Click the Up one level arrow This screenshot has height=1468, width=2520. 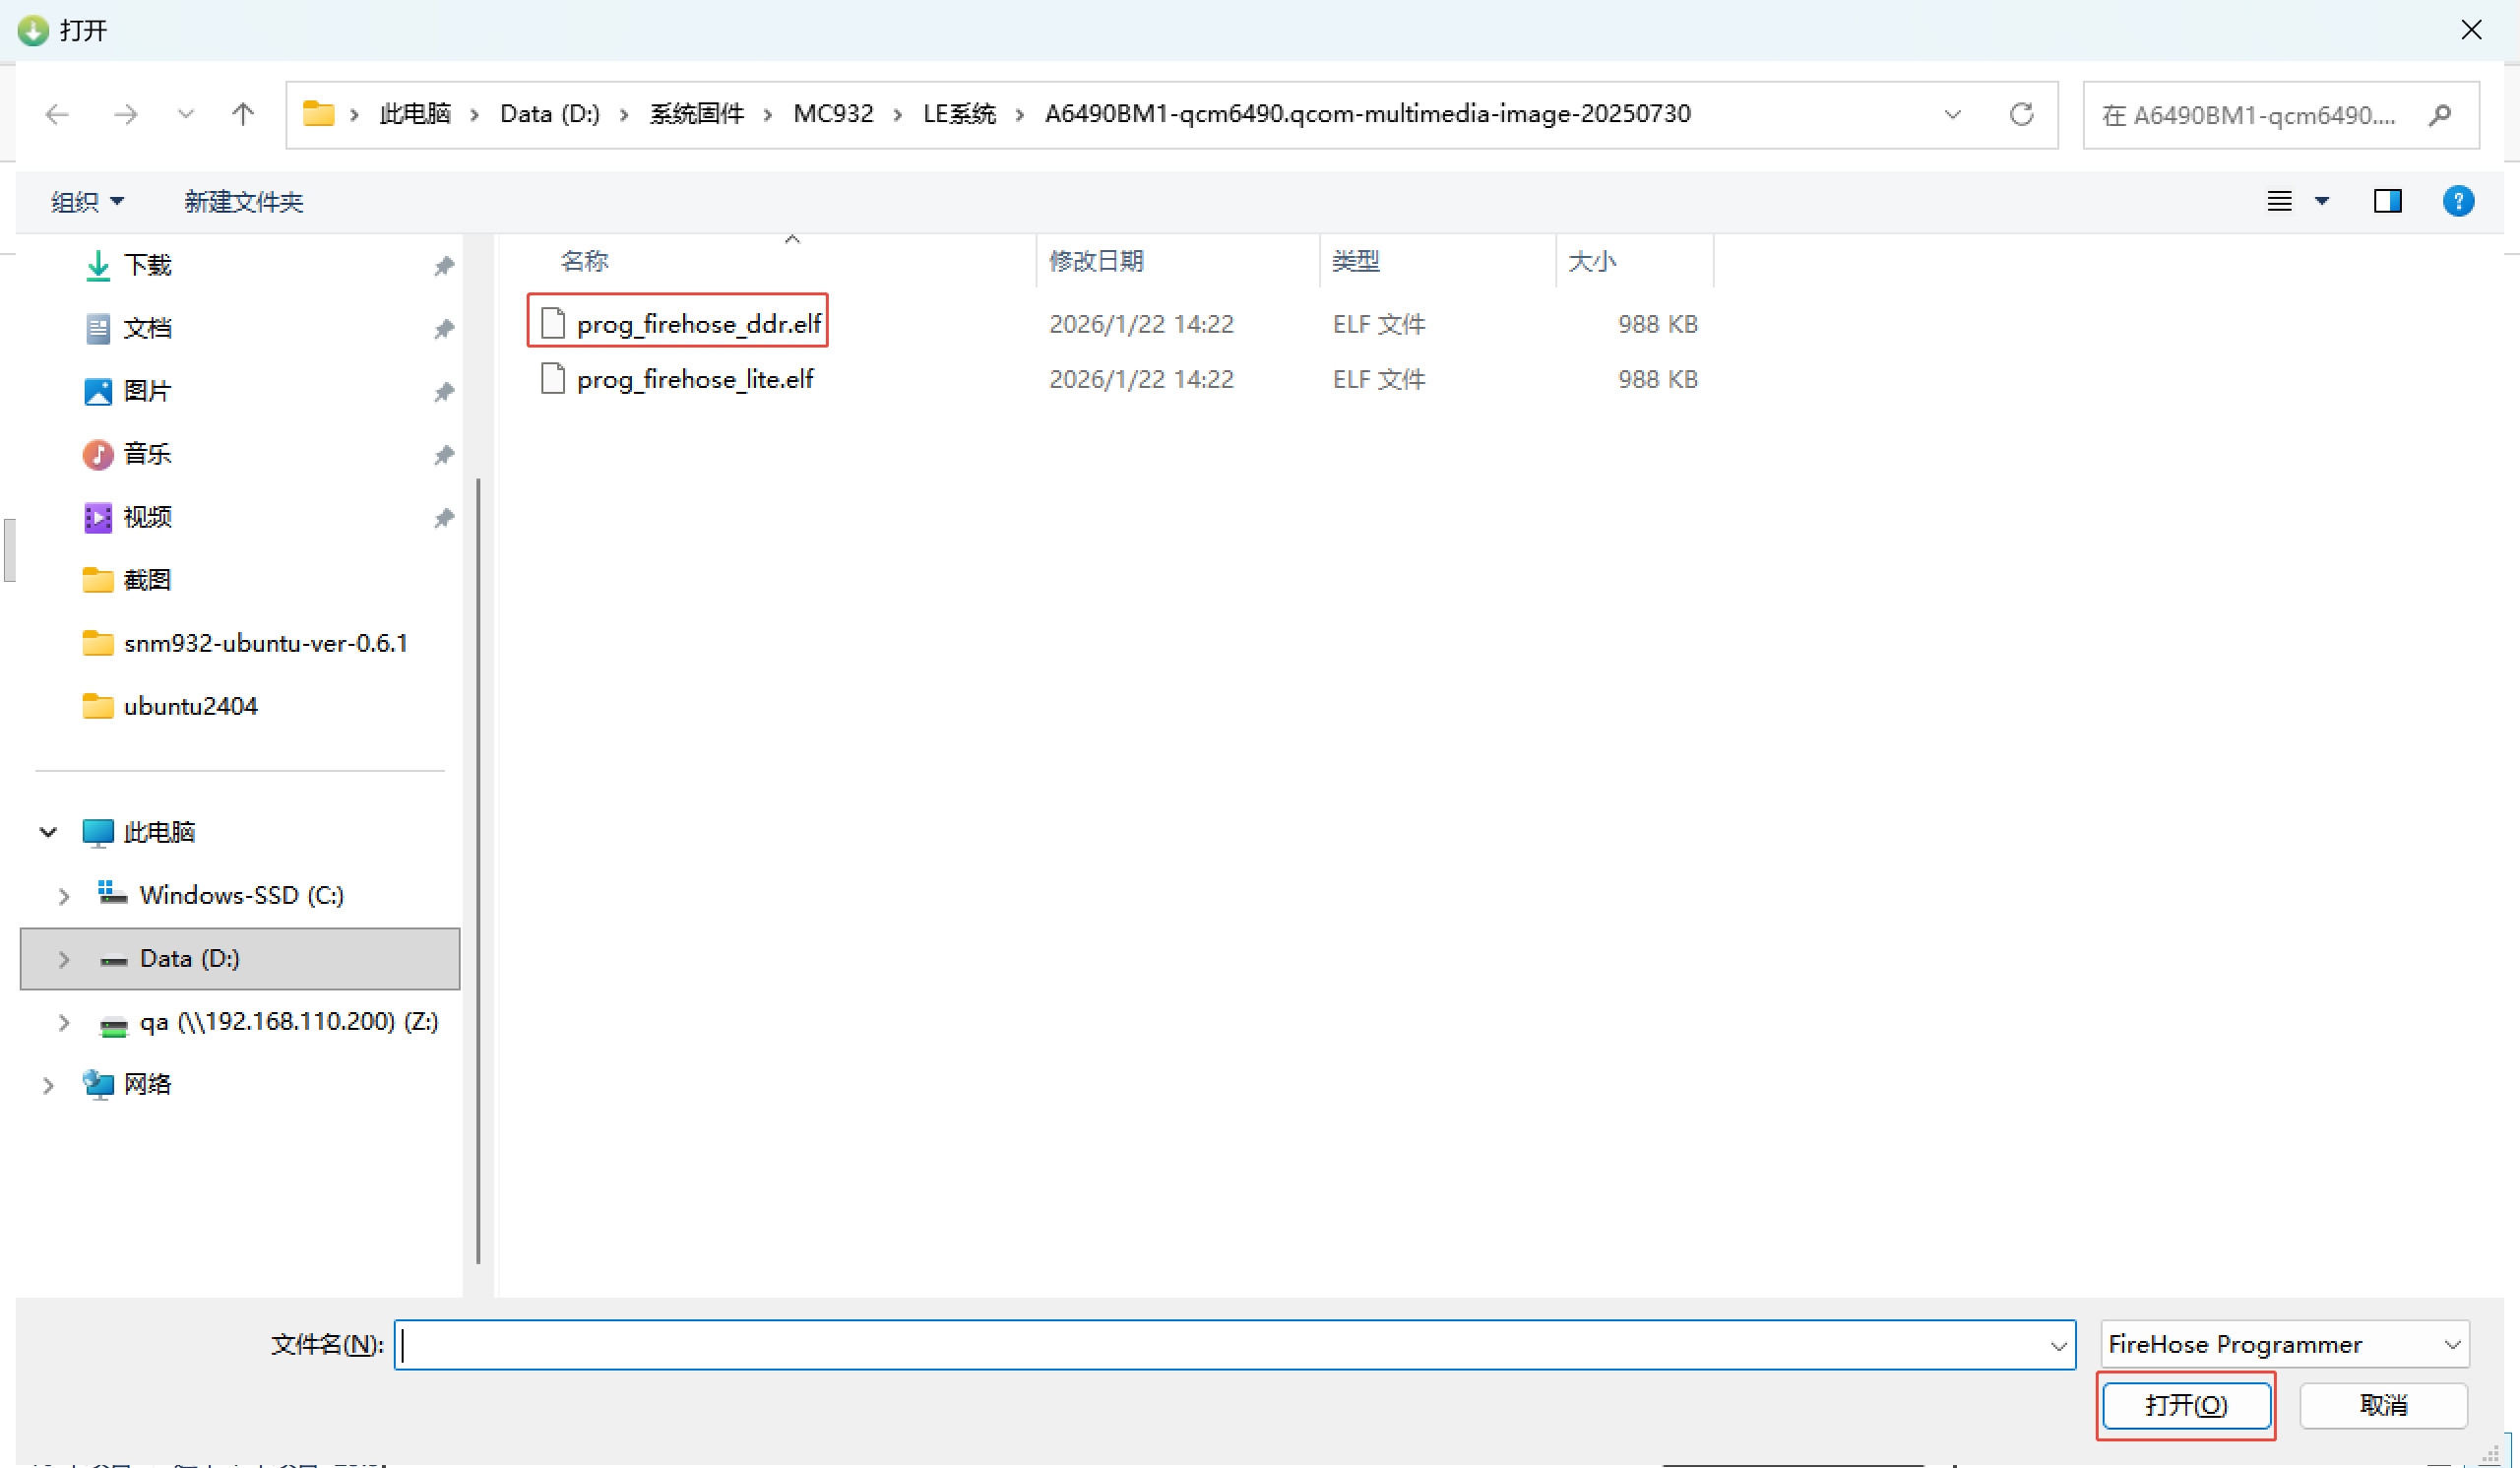[243, 115]
